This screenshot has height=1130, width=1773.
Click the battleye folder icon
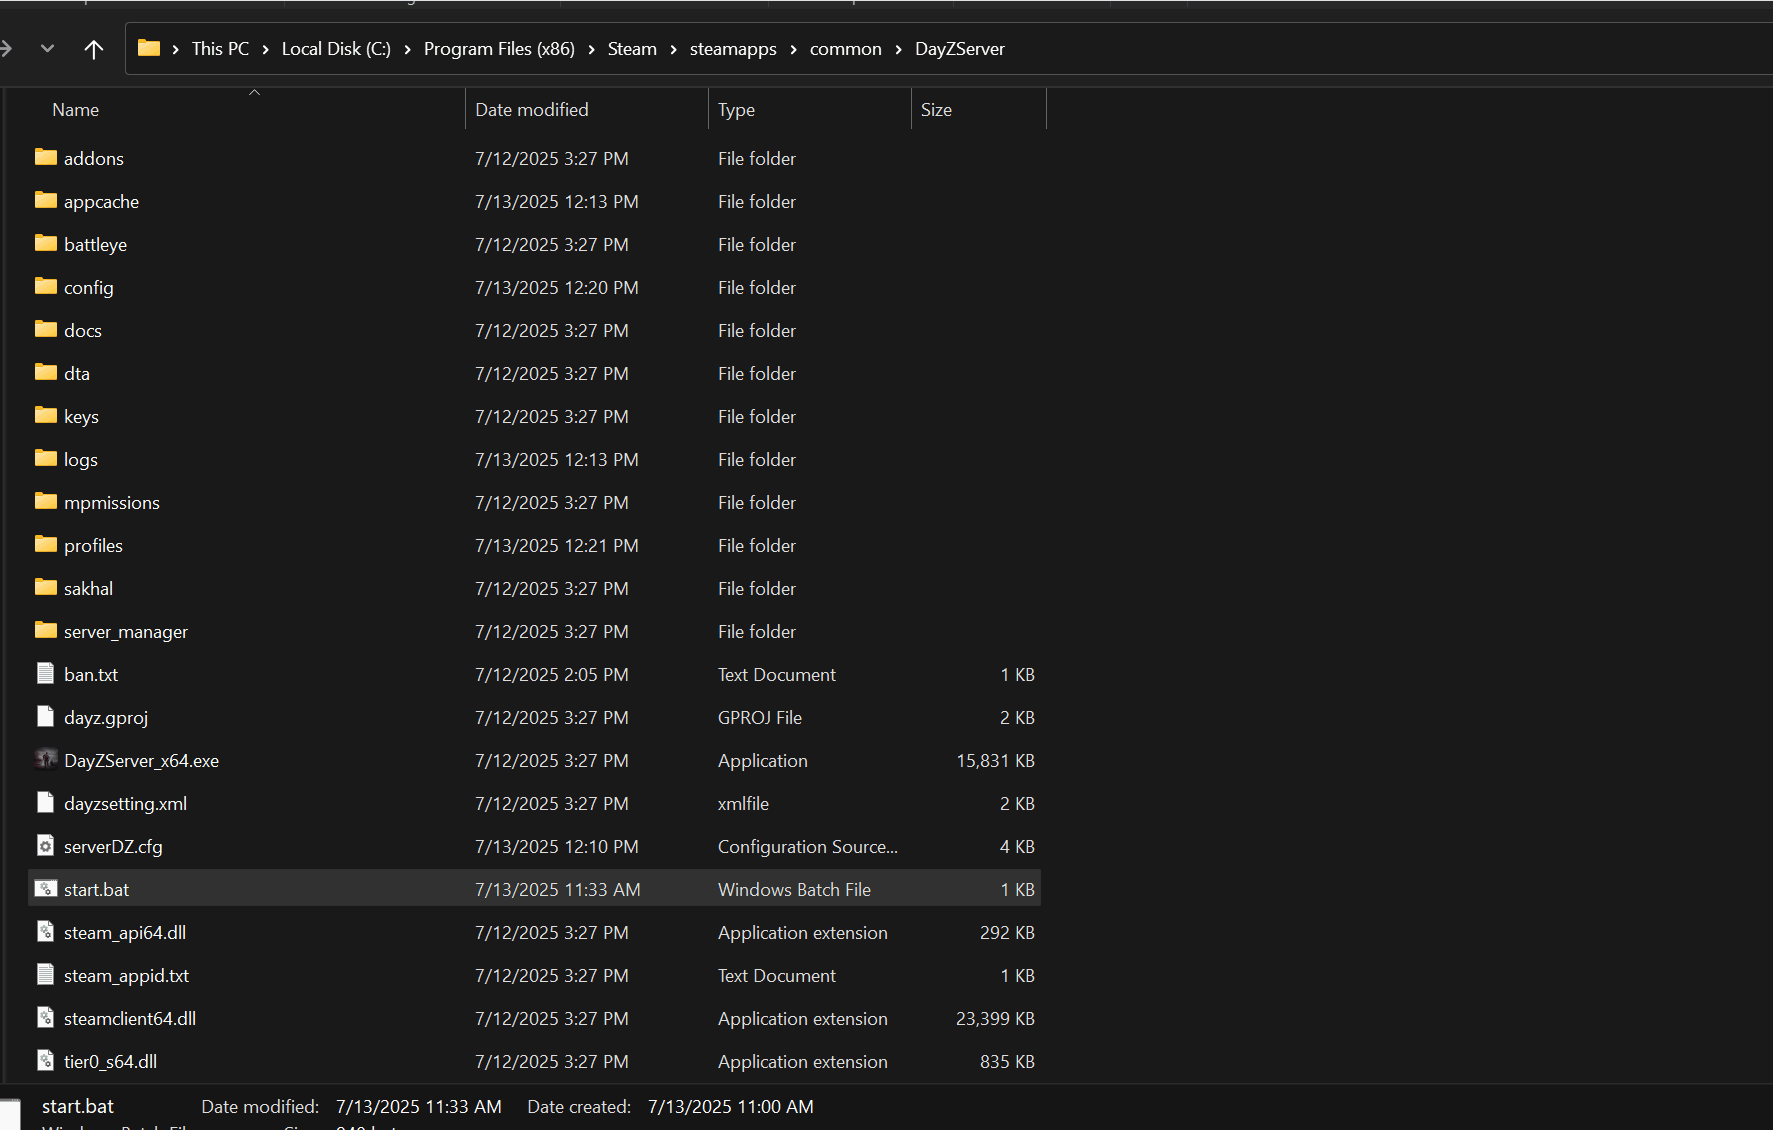[x=45, y=244]
